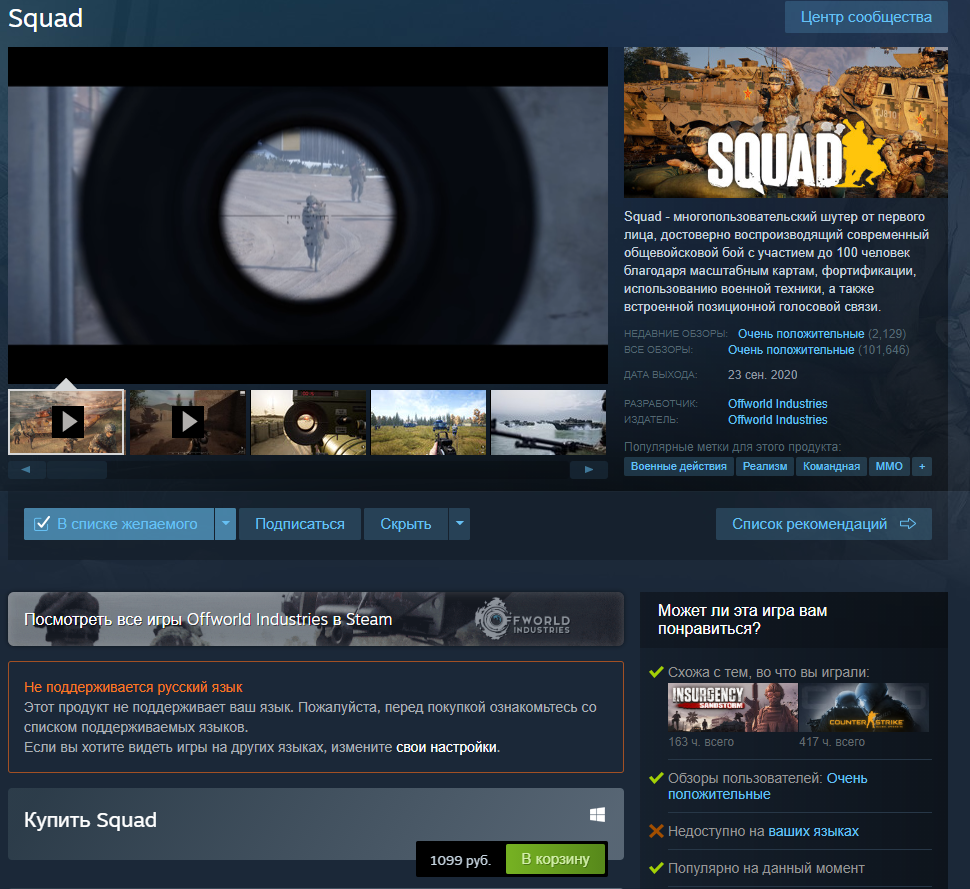Click the thumbnail strip scrollbar handle
Image resolution: width=970 pixels, height=889 pixels.
(77, 470)
